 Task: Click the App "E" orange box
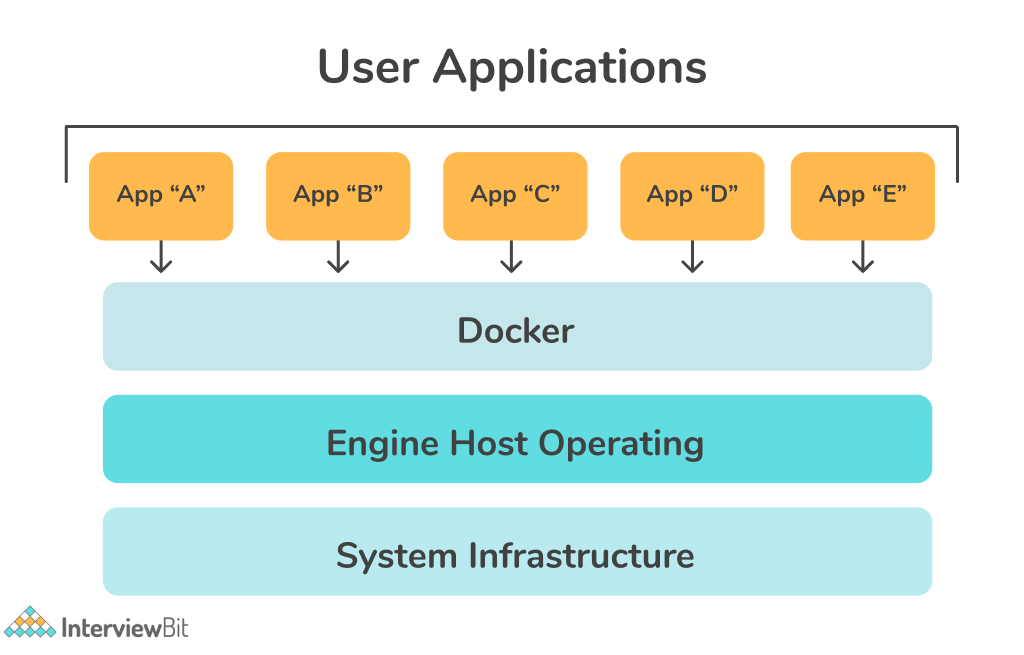click(x=863, y=196)
